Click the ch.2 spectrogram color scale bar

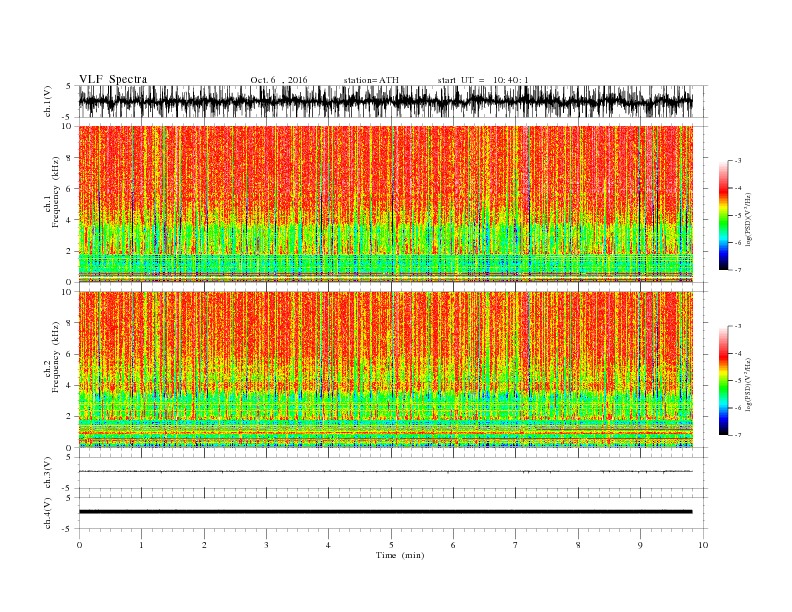[723, 381]
